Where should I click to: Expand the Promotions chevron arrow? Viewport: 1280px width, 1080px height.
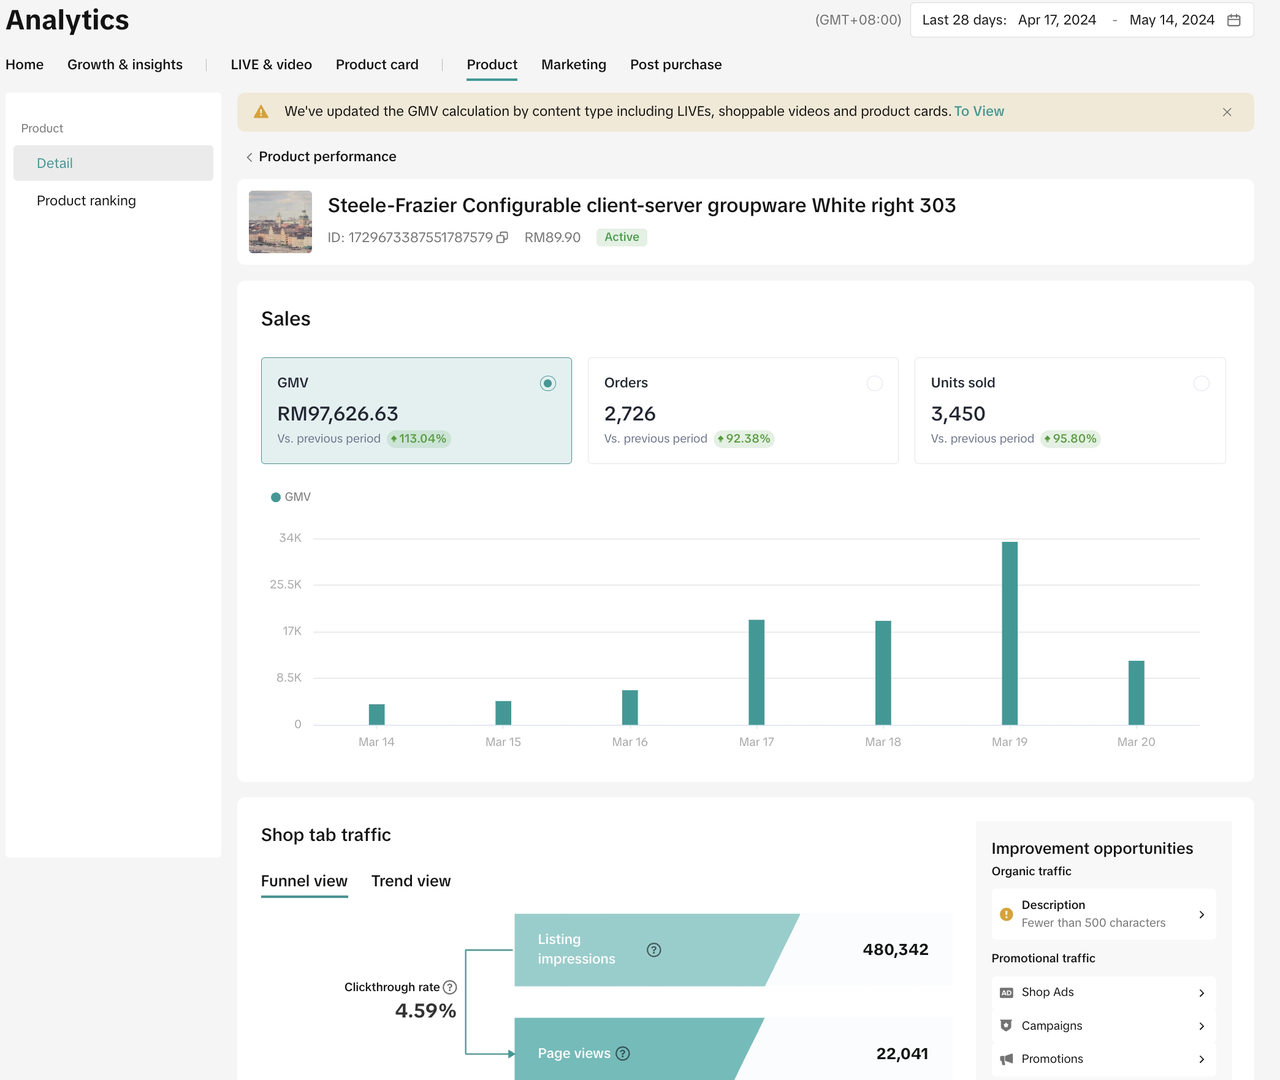[x=1201, y=1059]
